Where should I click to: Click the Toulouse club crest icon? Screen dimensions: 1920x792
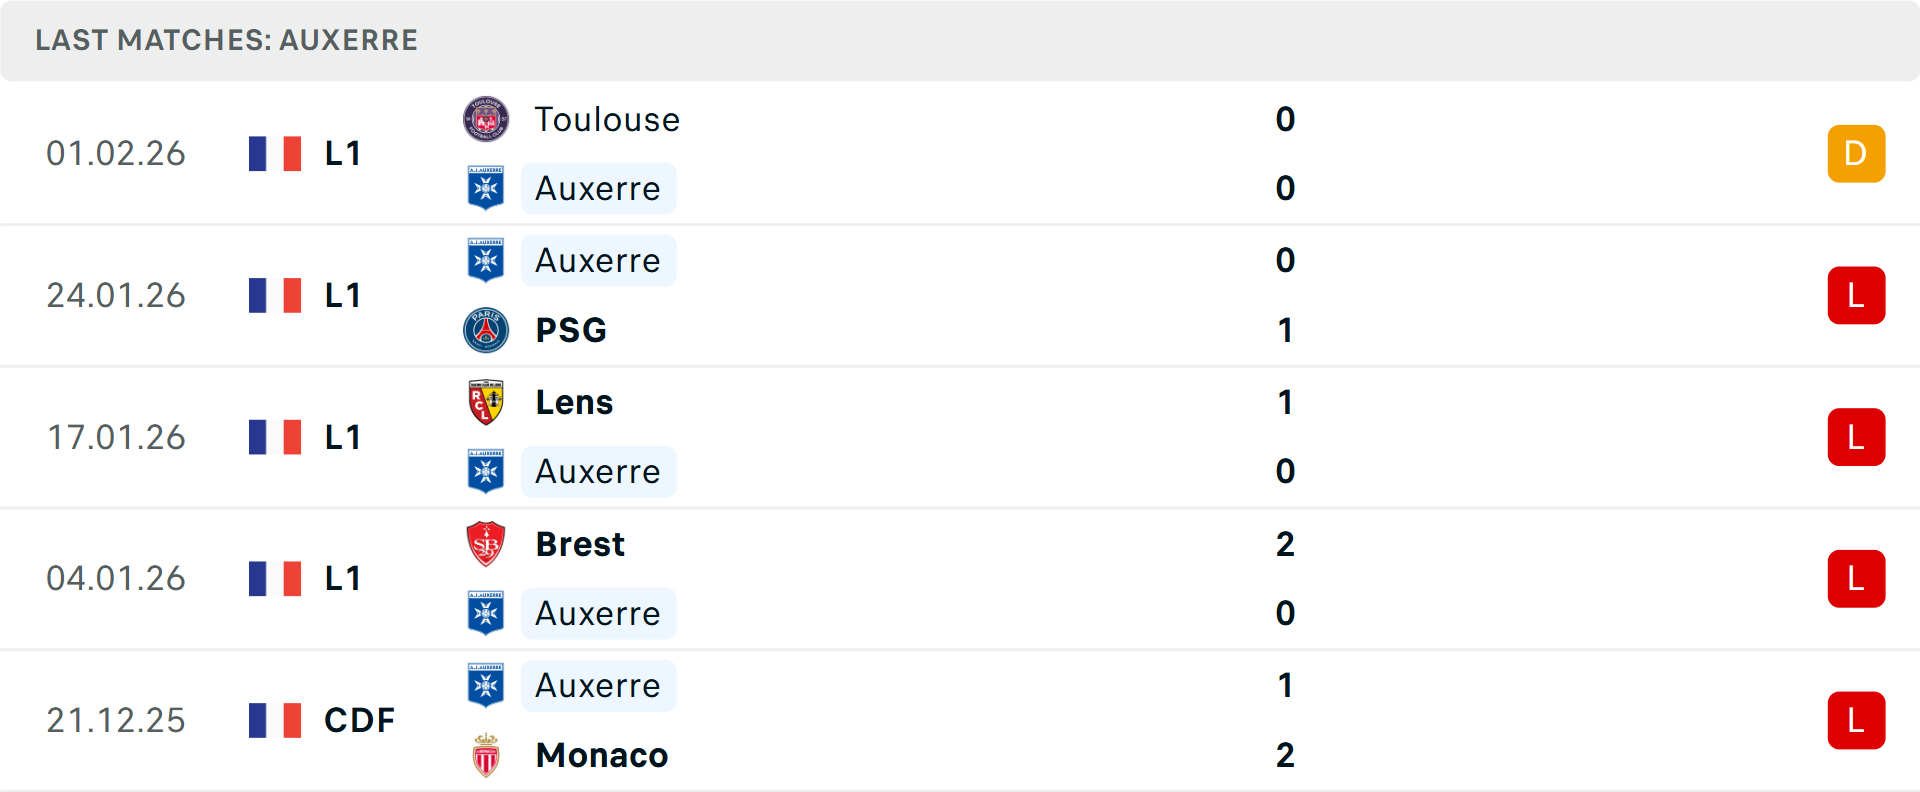coord(486,120)
